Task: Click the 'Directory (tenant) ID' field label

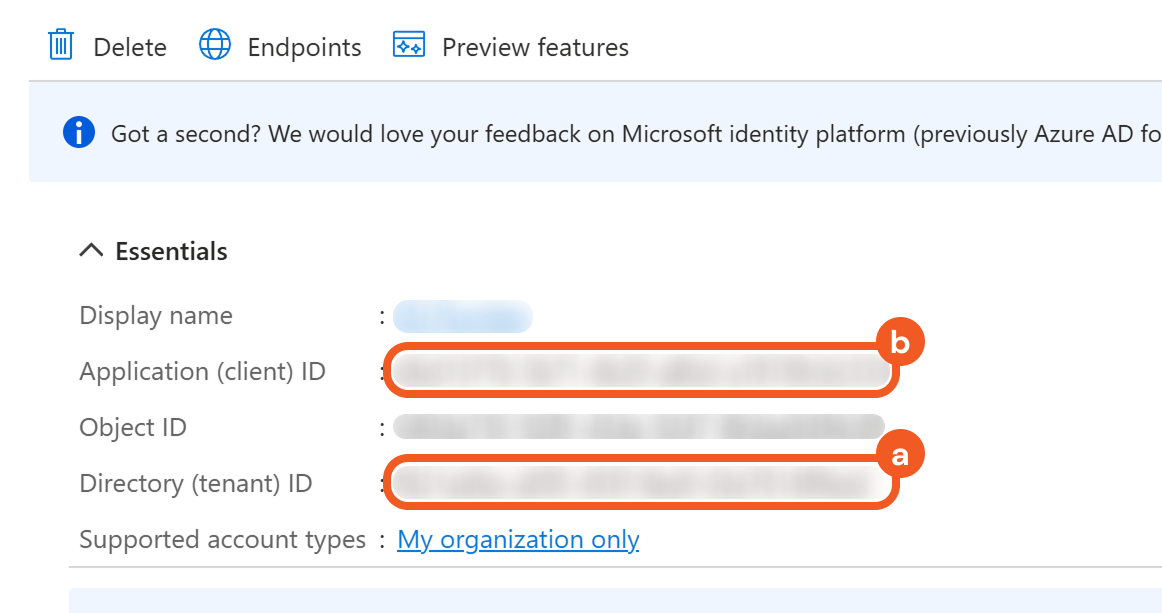Action: (196, 484)
